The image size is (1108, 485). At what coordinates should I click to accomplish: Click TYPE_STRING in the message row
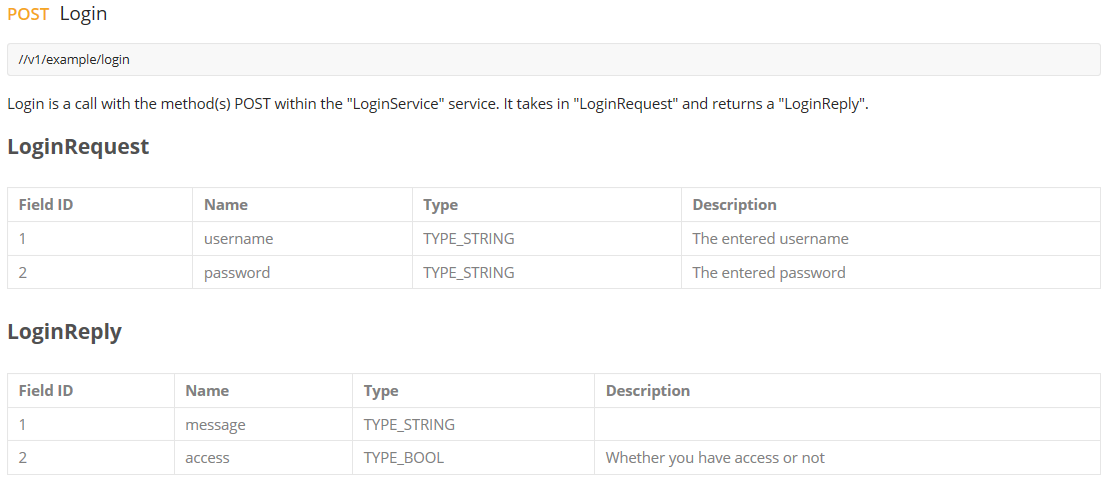point(409,425)
